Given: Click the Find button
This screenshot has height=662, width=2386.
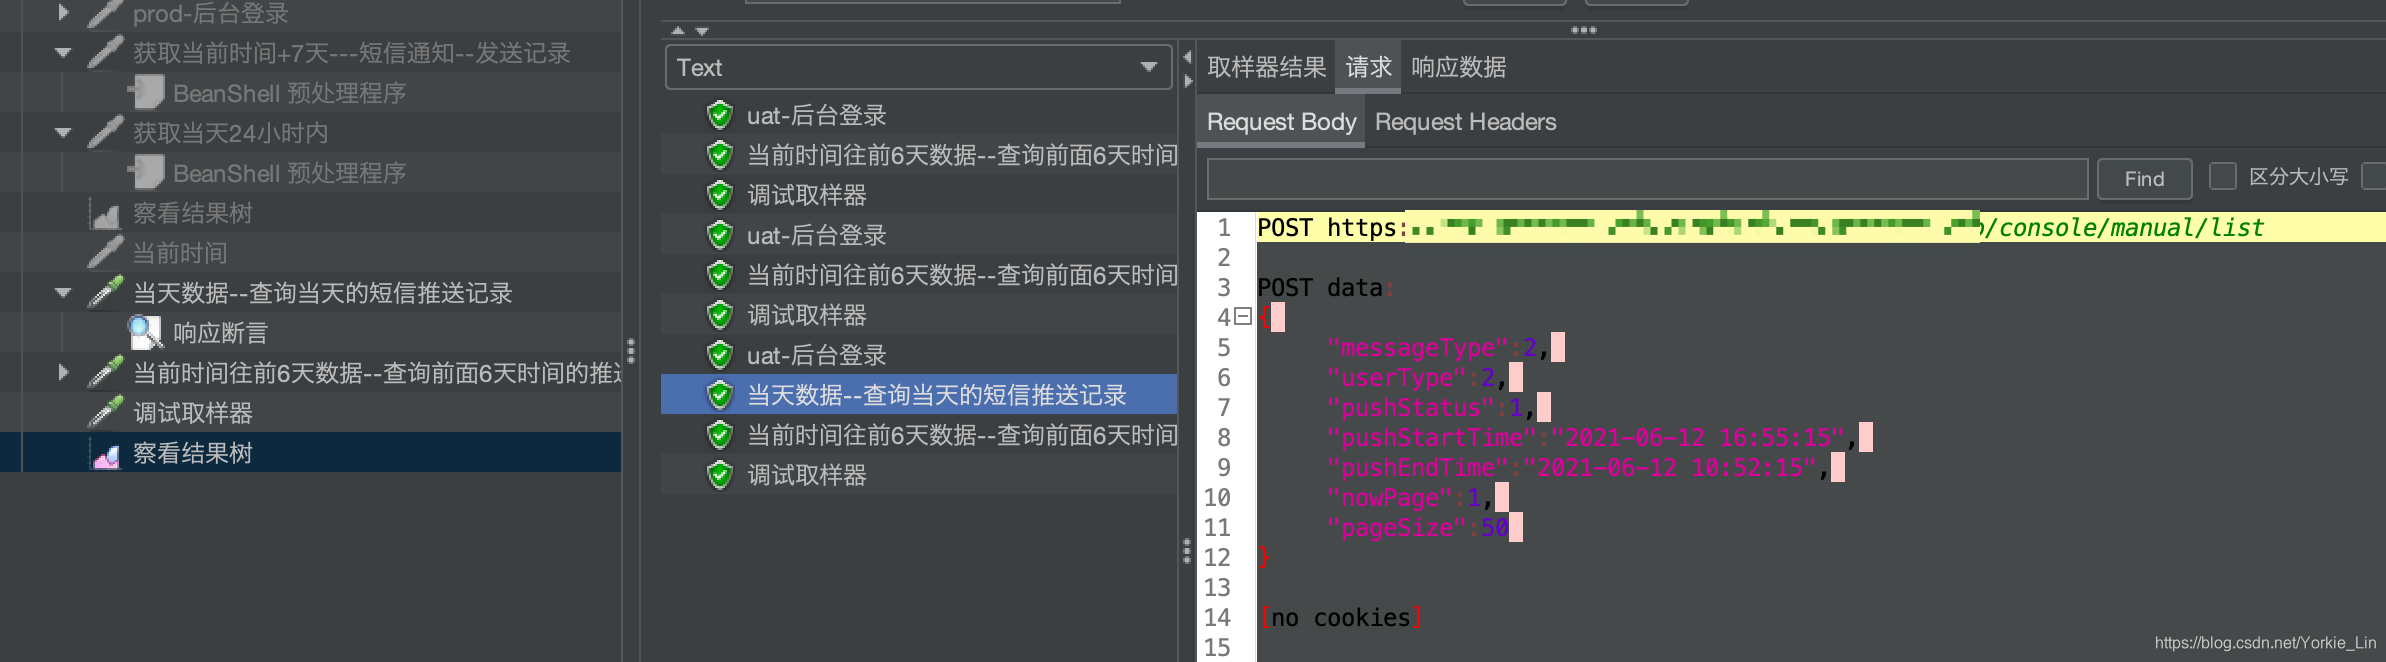Looking at the screenshot, I should pos(2144,179).
